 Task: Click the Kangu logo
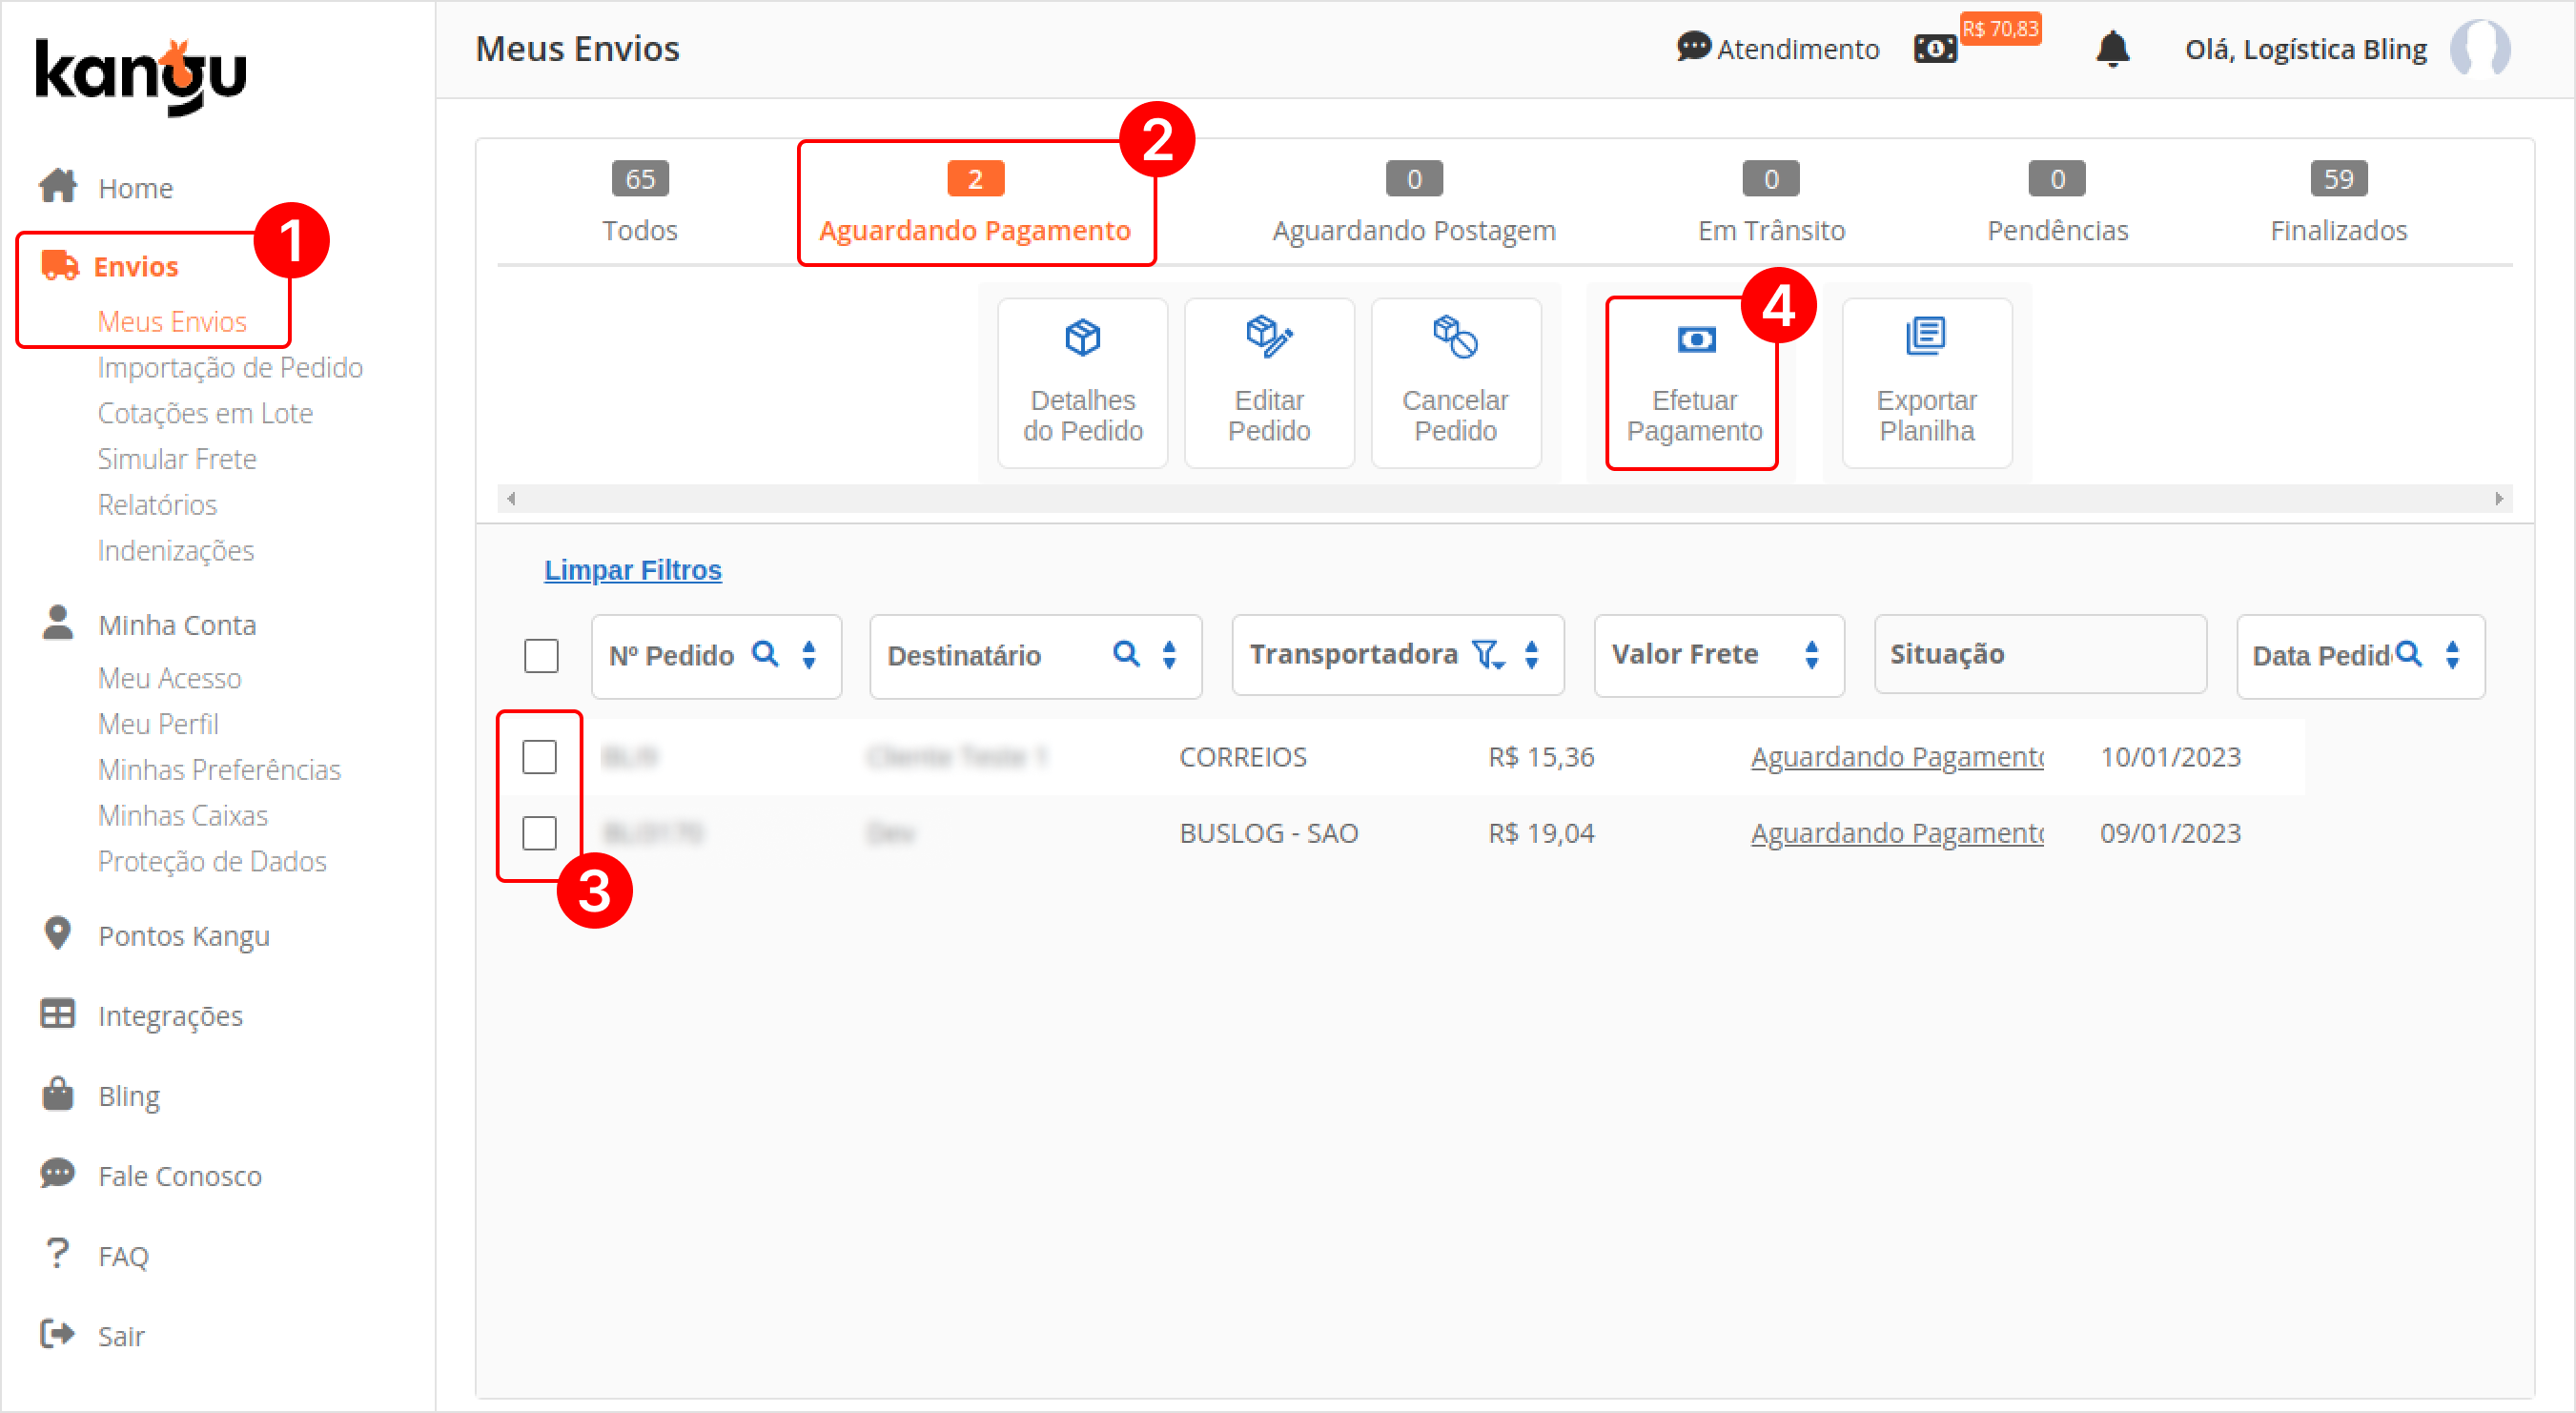141,77
